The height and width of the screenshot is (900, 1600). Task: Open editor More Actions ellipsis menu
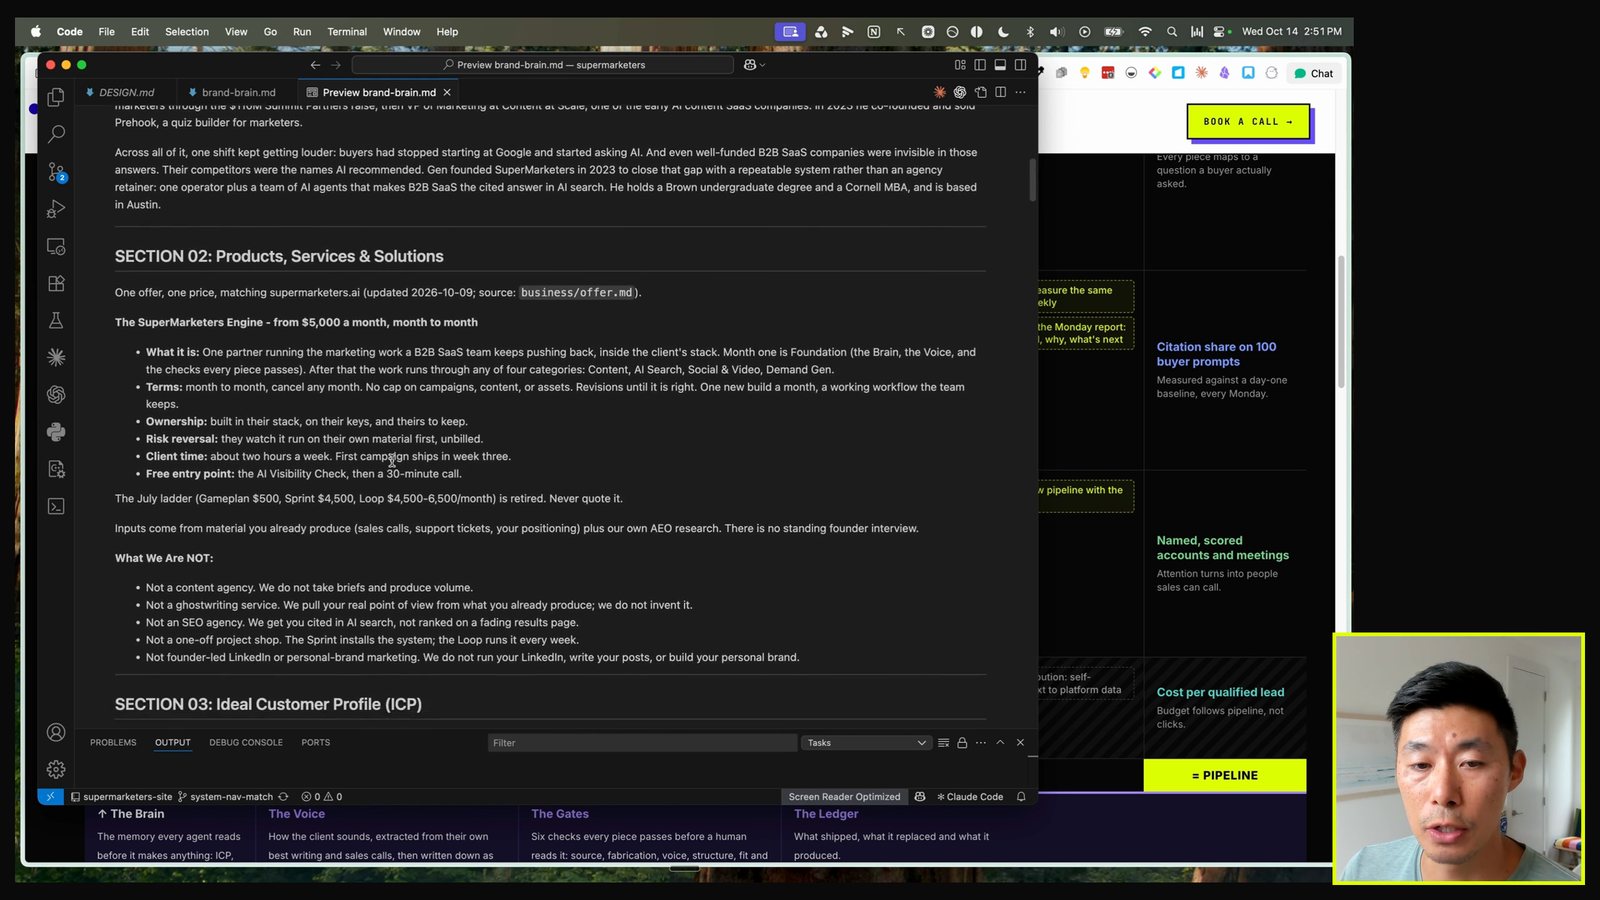(1020, 92)
